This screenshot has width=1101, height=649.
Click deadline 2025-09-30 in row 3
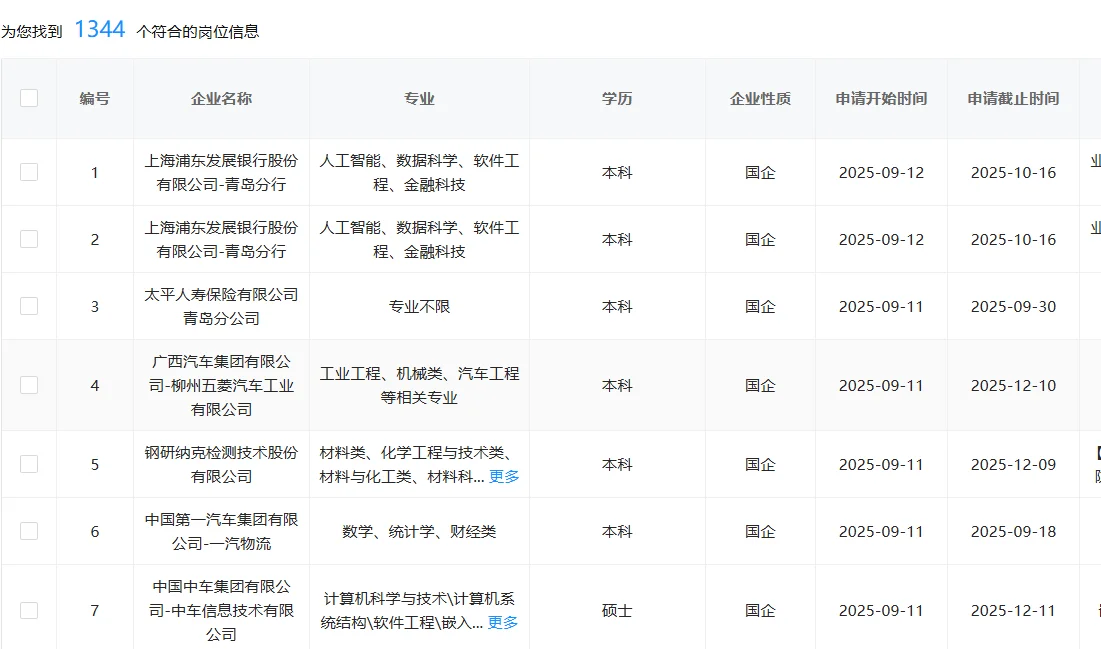point(1013,307)
